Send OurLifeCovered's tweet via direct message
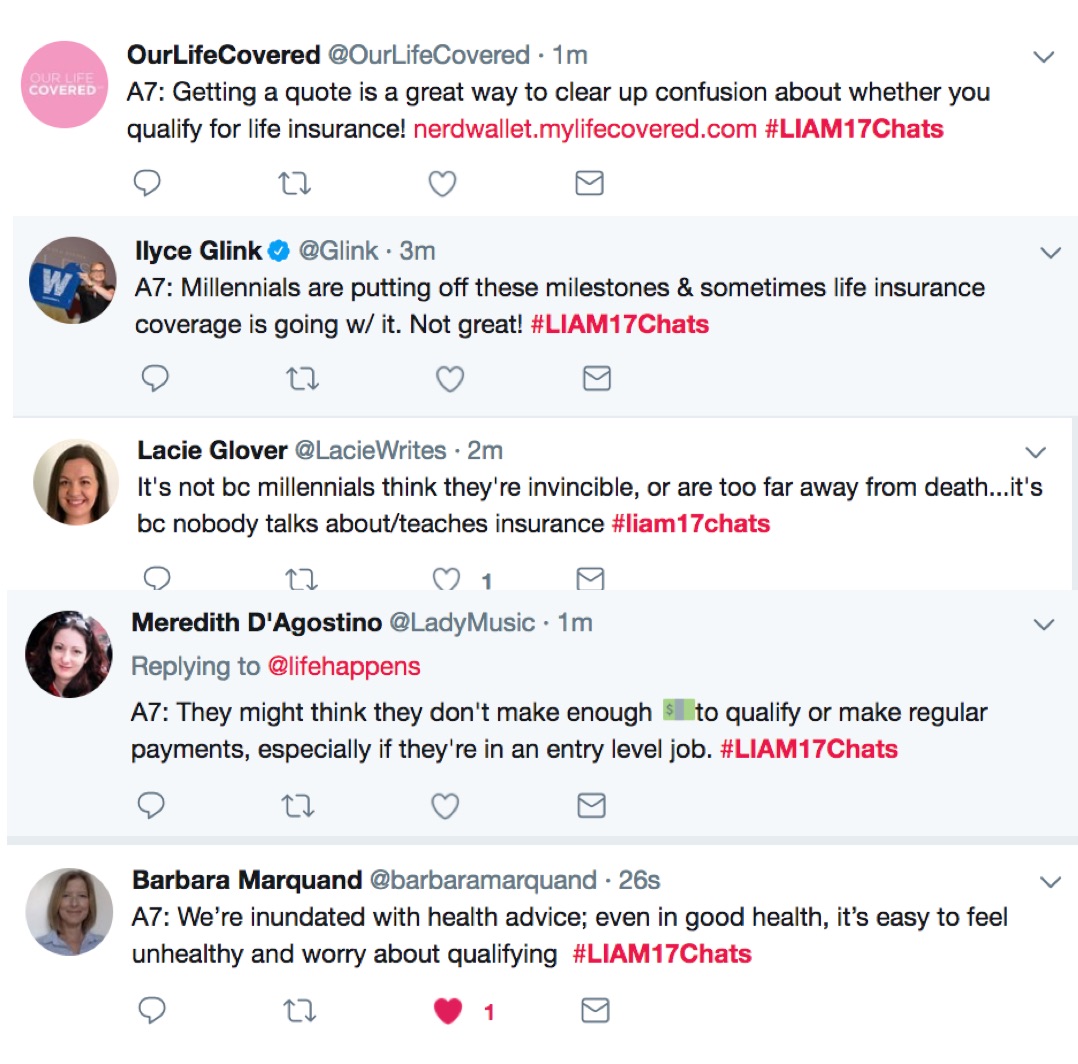 (x=589, y=183)
